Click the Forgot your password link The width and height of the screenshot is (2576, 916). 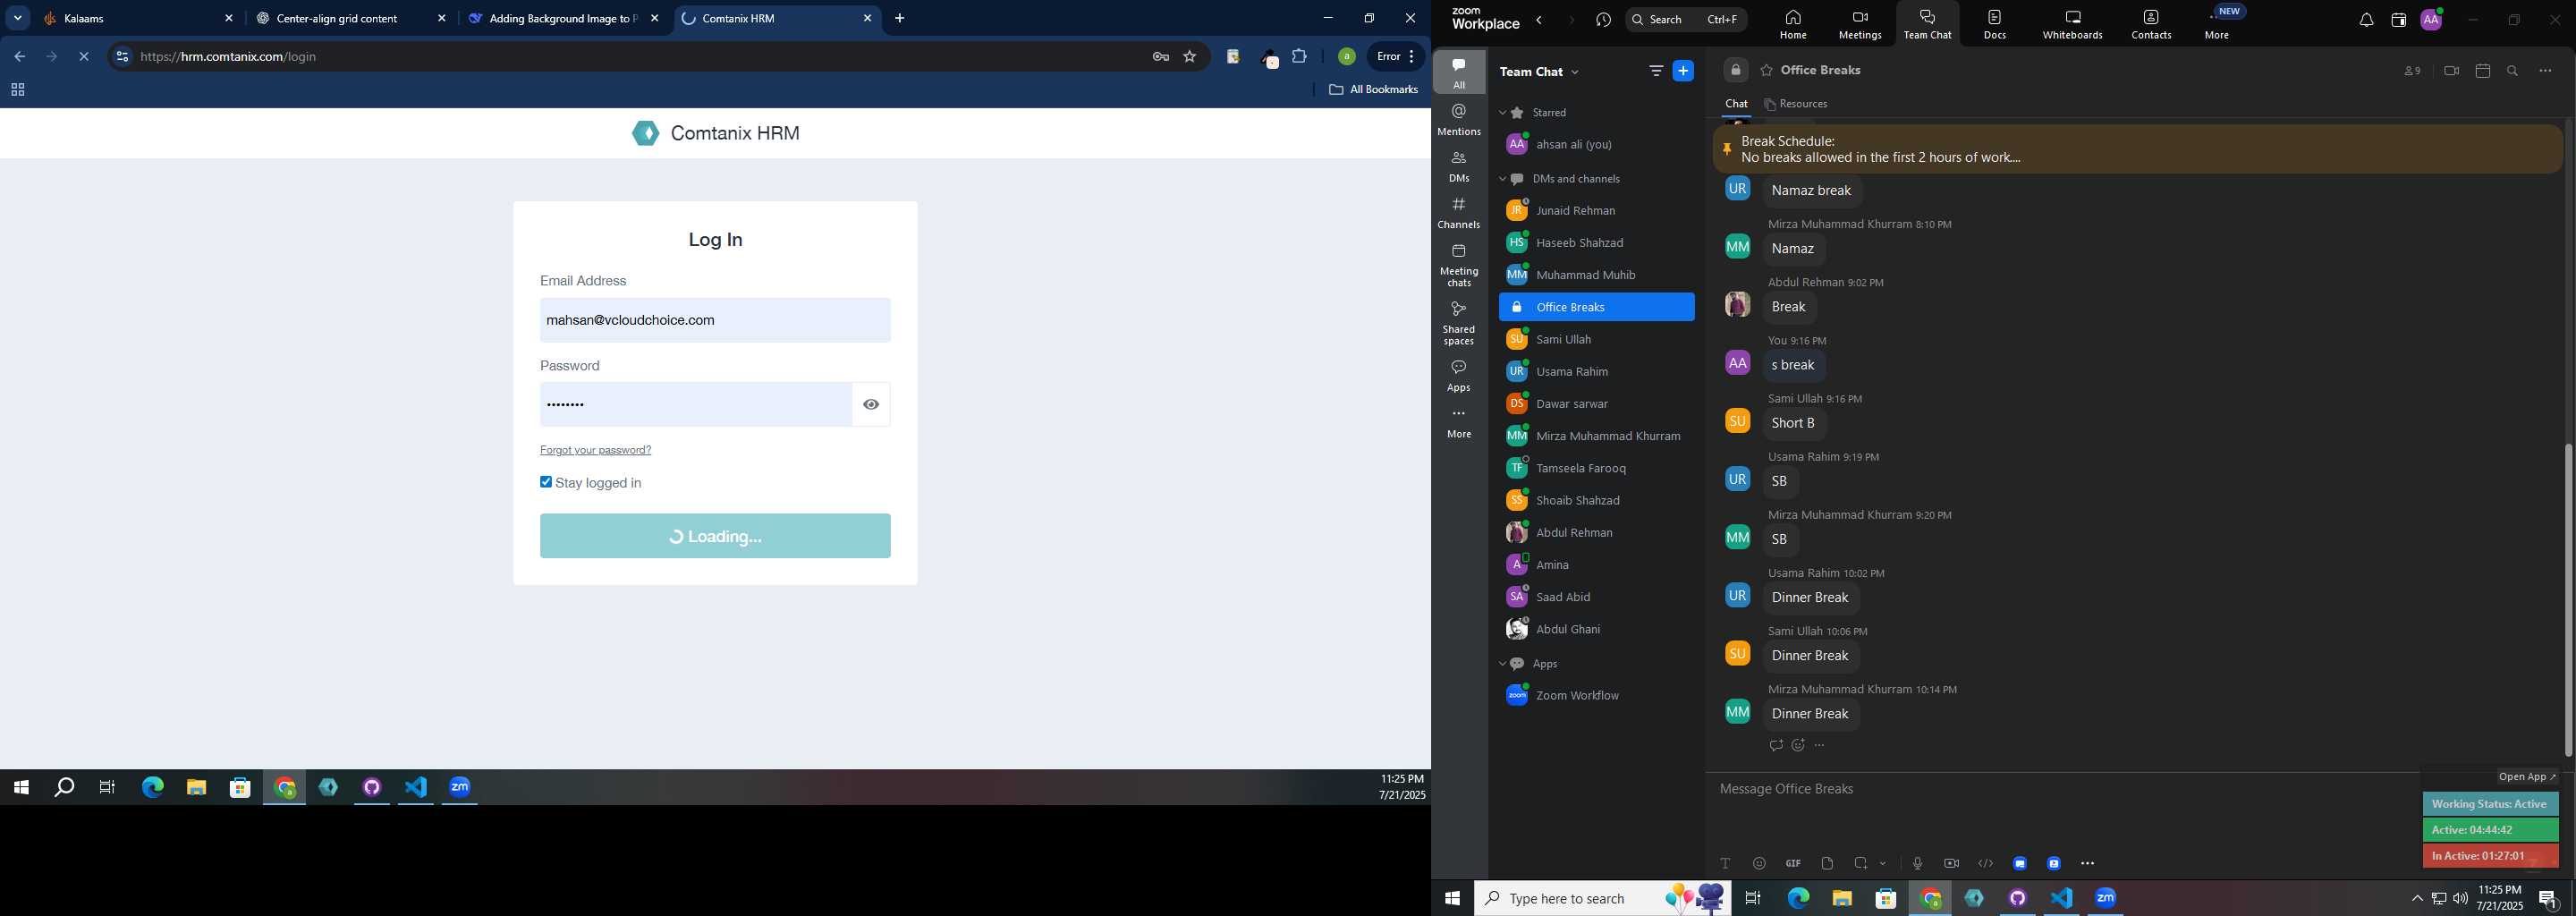[596, 450]
